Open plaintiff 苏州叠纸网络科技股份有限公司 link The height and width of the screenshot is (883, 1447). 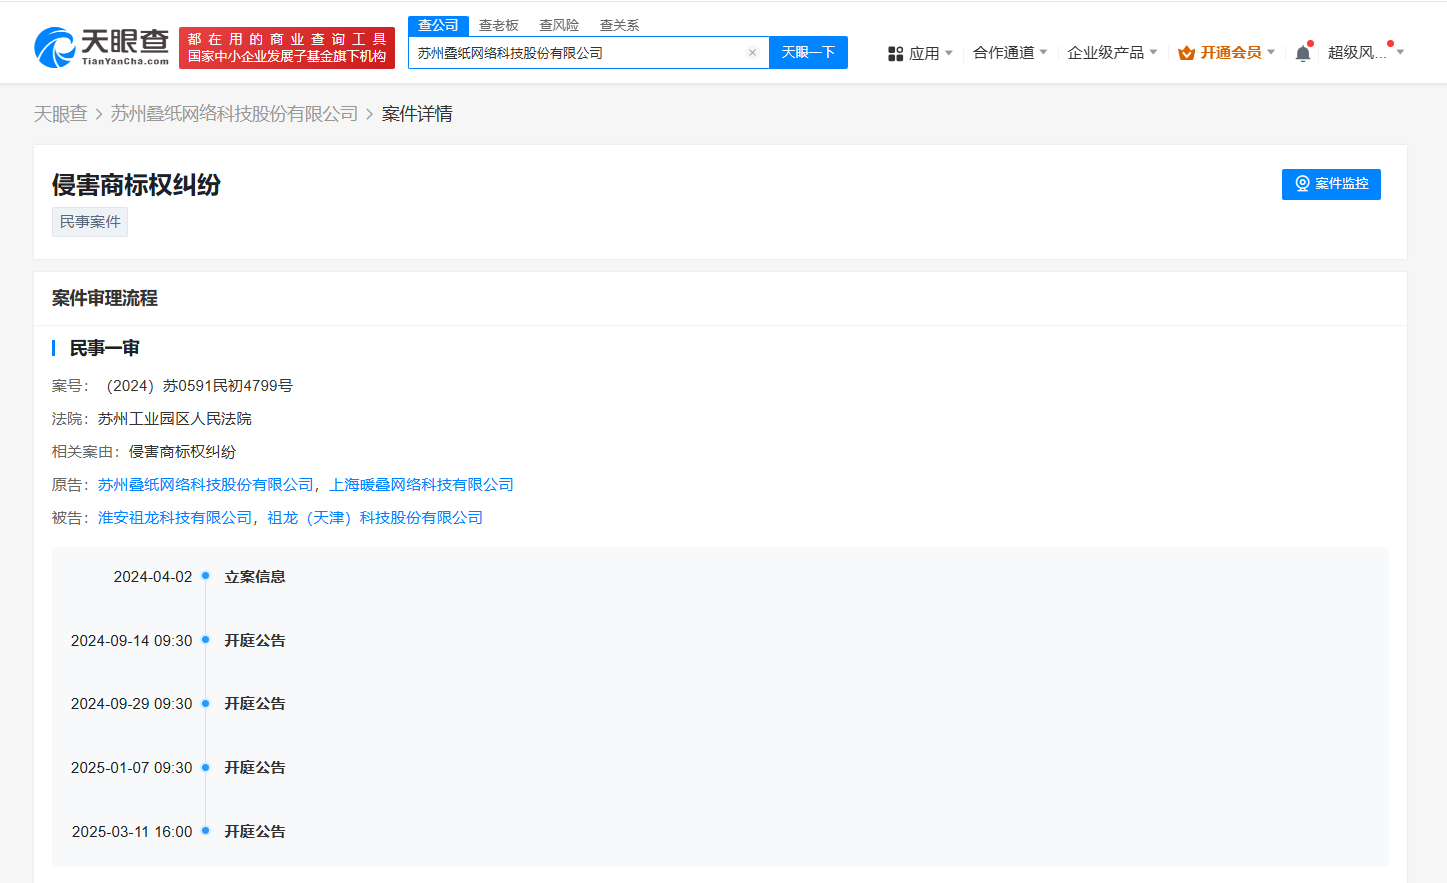coord(206,485)
